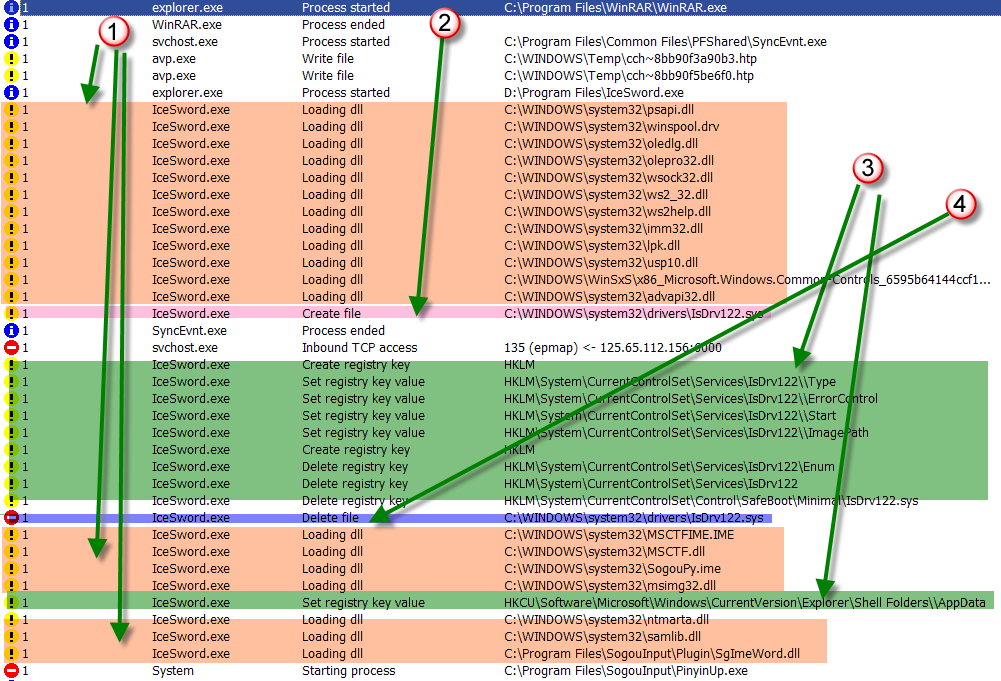Click path C:\WINDOWS\system32\ntmarta.dll
Image resolution: width=1001 pixels, height=681 pixels.
pyautogui.click(x=606, y=620)
